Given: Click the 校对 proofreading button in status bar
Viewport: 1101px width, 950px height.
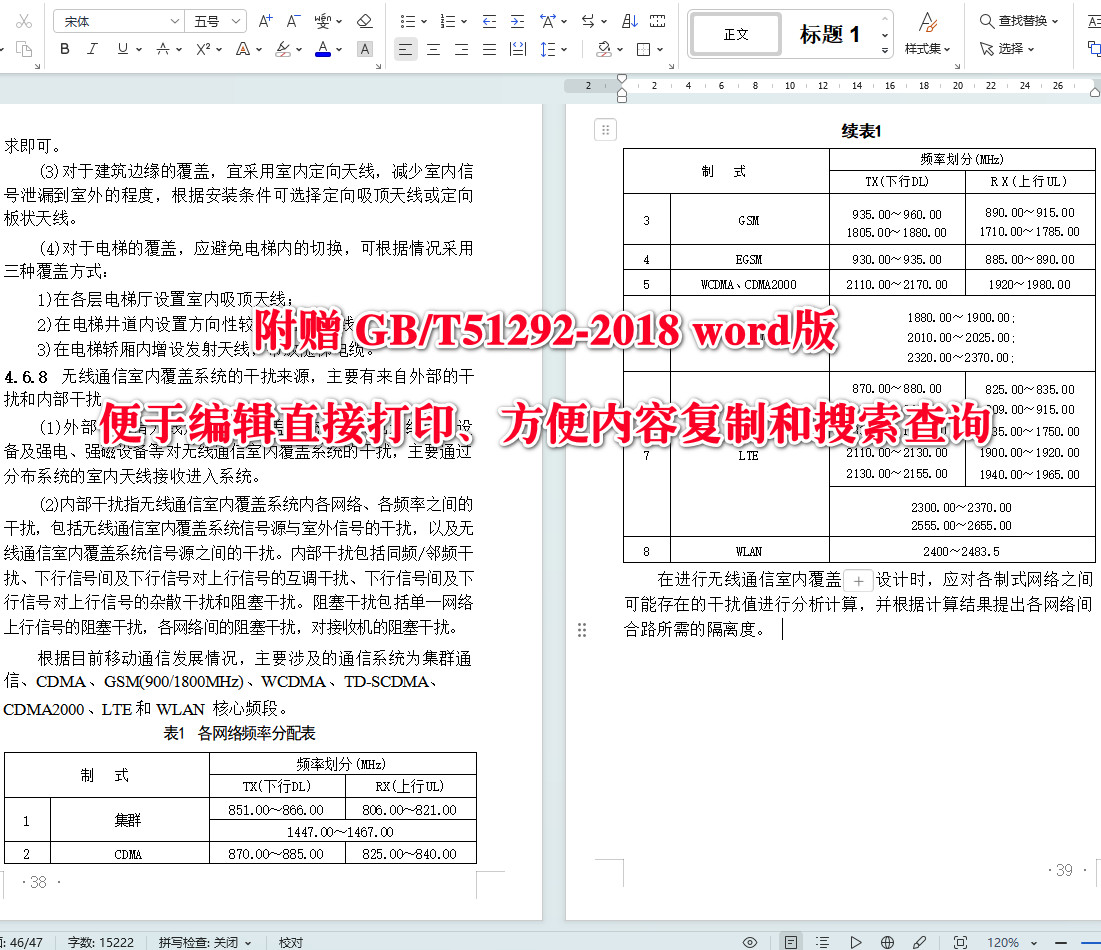Looking at the screenshot, I should [x=289, y=941].
